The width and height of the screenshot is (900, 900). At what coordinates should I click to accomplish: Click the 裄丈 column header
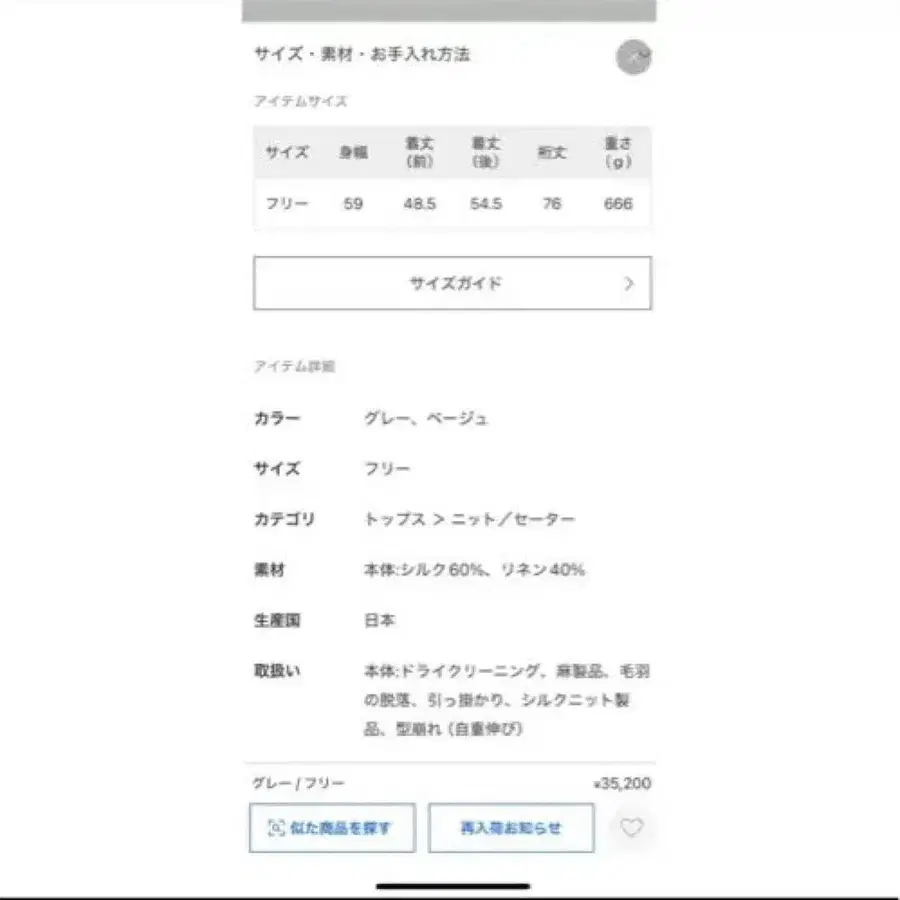[x=552, y=152]
